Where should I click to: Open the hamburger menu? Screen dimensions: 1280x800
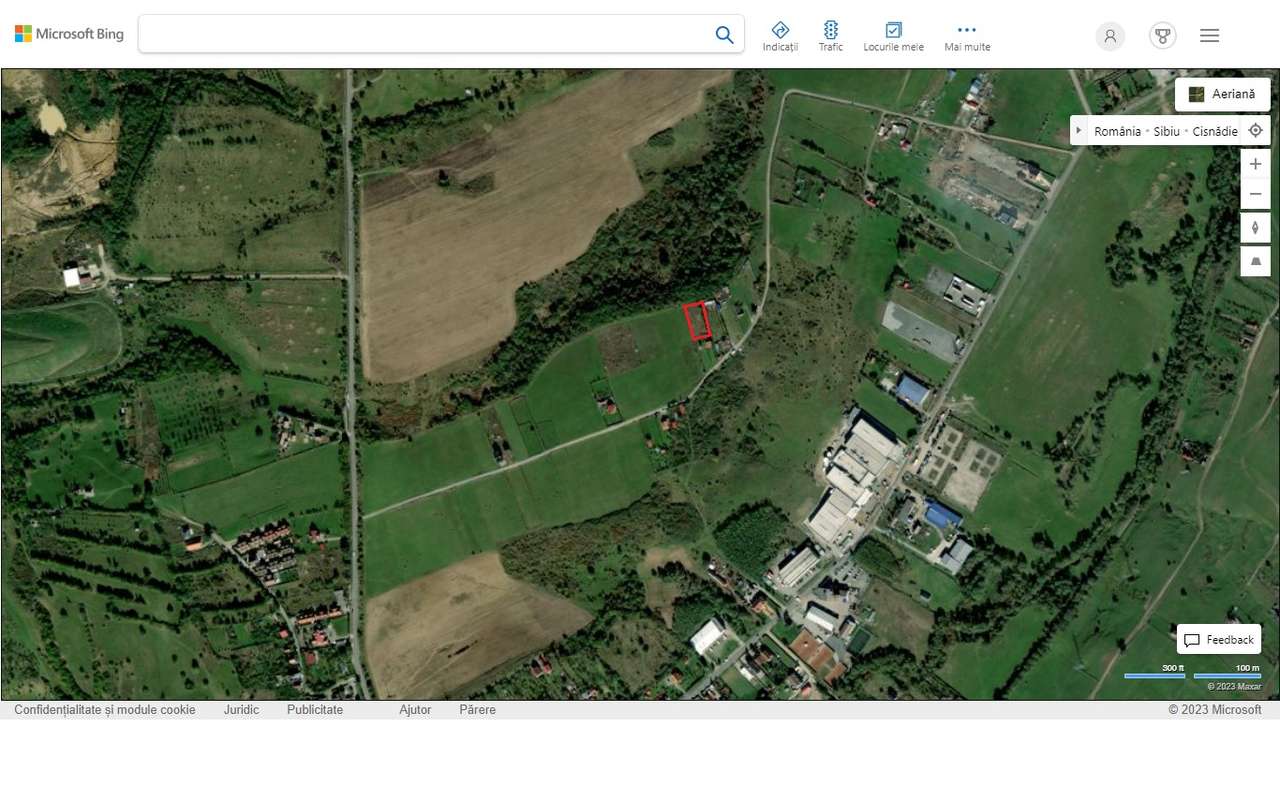point(1209,35)
